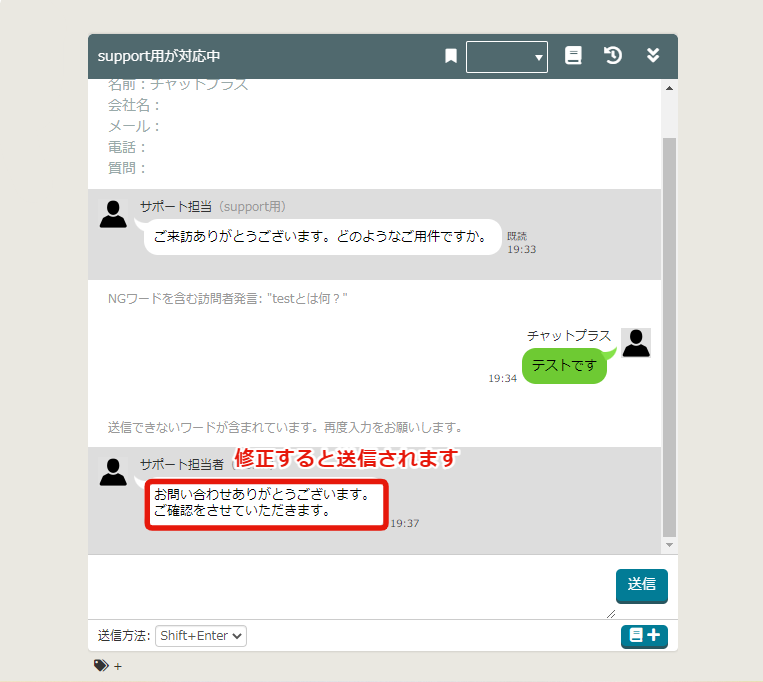763x682 pixels.
Task: Click the 会社名： field label
Action: pos(134,105)
